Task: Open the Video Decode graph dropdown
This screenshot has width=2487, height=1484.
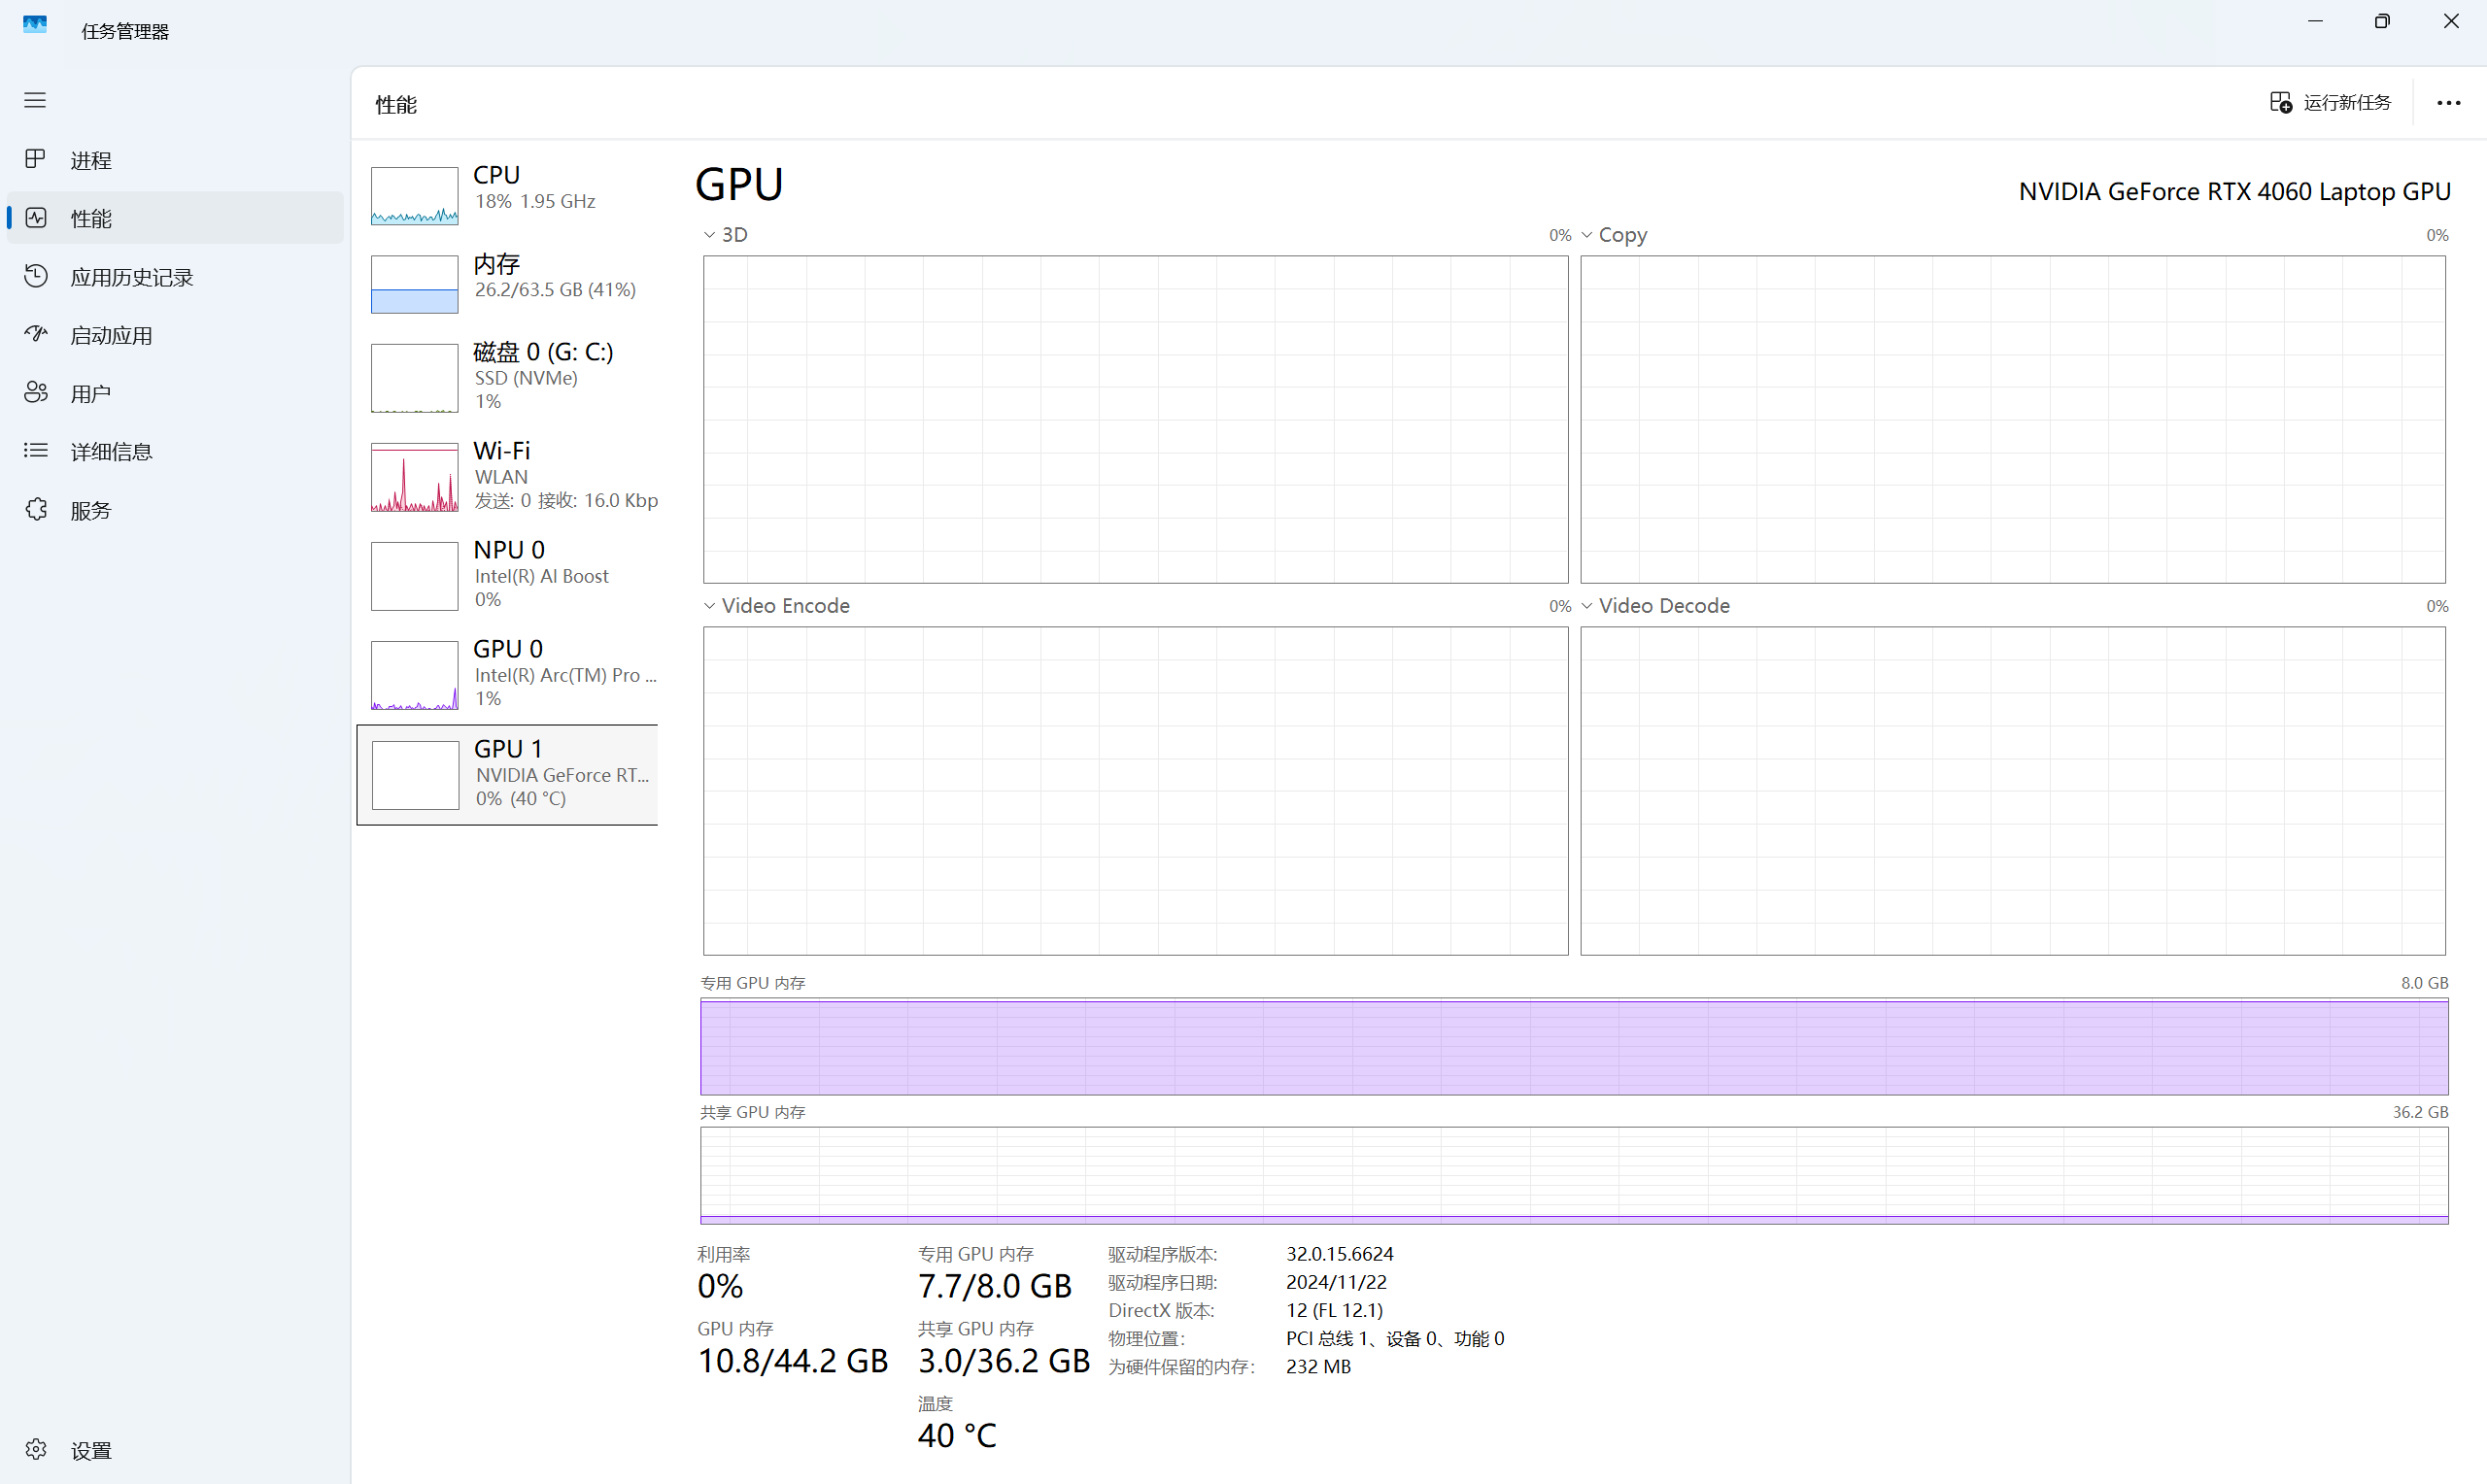Action: click(x=1587, y=606)
